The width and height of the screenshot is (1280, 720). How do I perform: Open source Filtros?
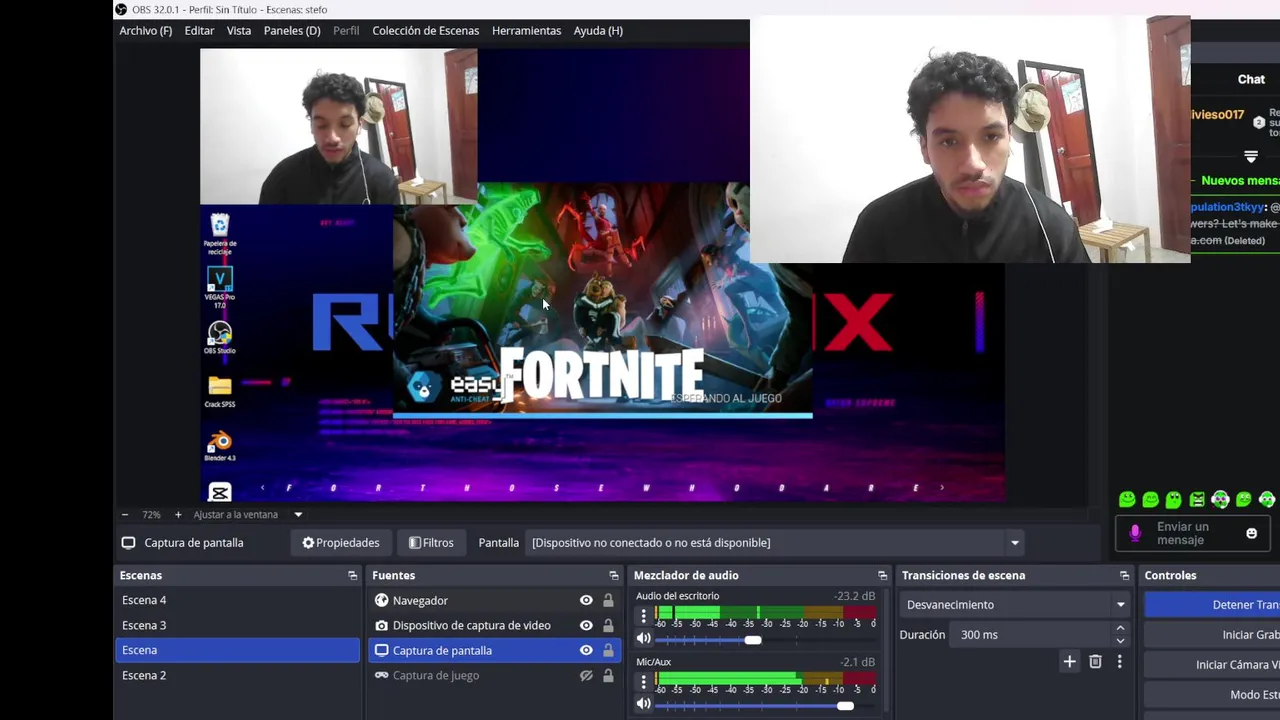pos(431,543)
